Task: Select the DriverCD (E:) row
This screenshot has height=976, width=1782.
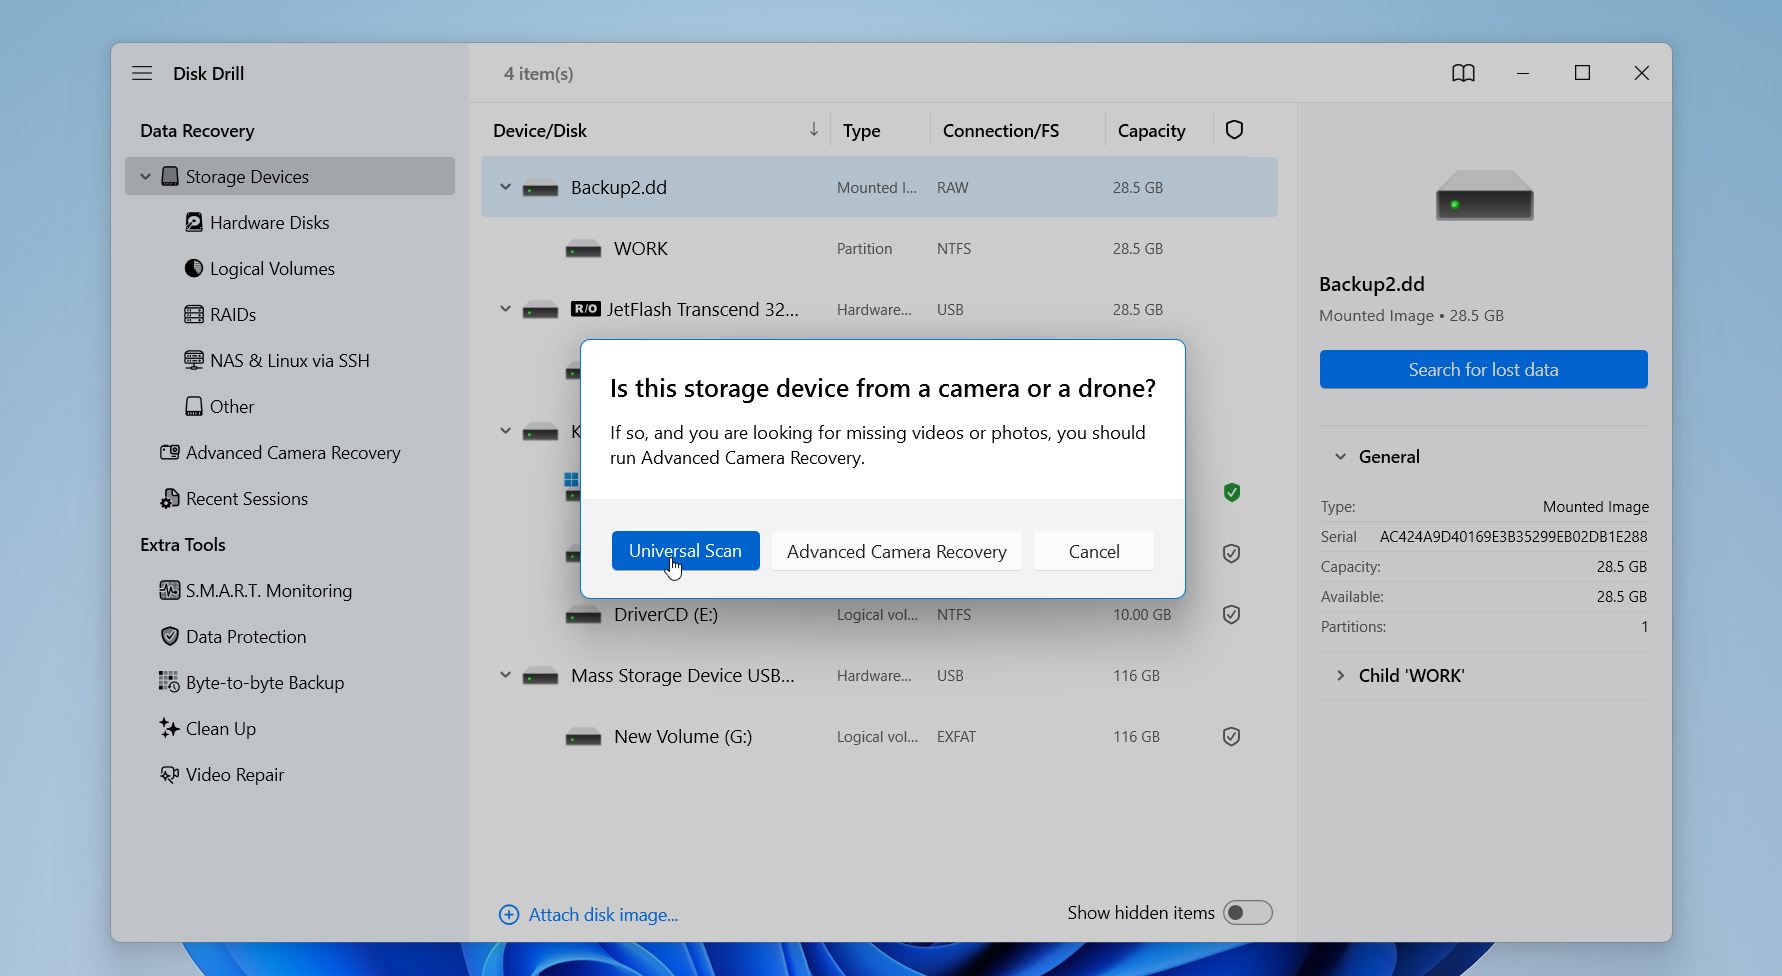Action: tap(879, 614)
